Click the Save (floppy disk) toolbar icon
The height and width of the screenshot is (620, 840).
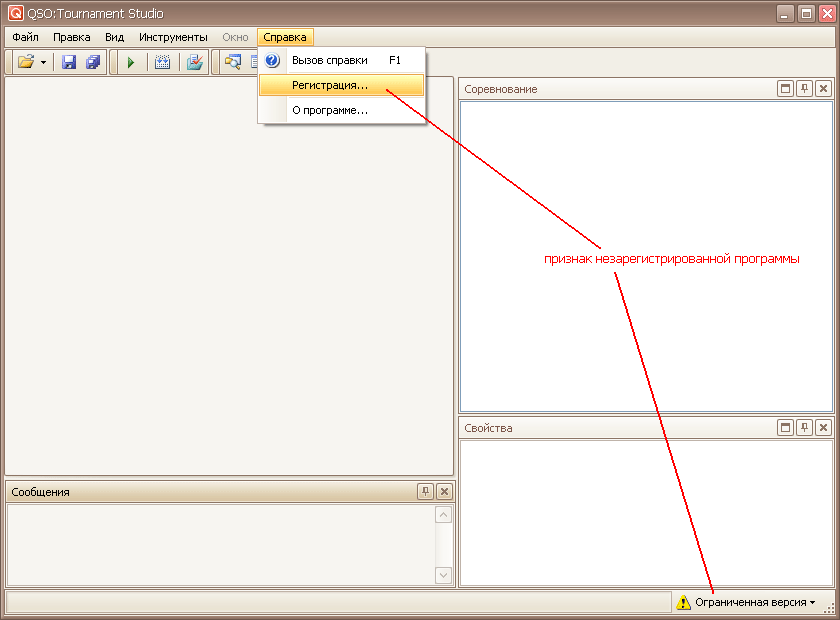69,62
